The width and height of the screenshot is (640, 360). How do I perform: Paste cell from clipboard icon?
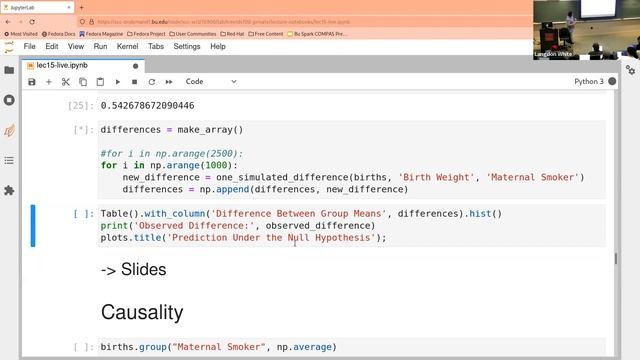pyautogui.click(x=100, y=82)
